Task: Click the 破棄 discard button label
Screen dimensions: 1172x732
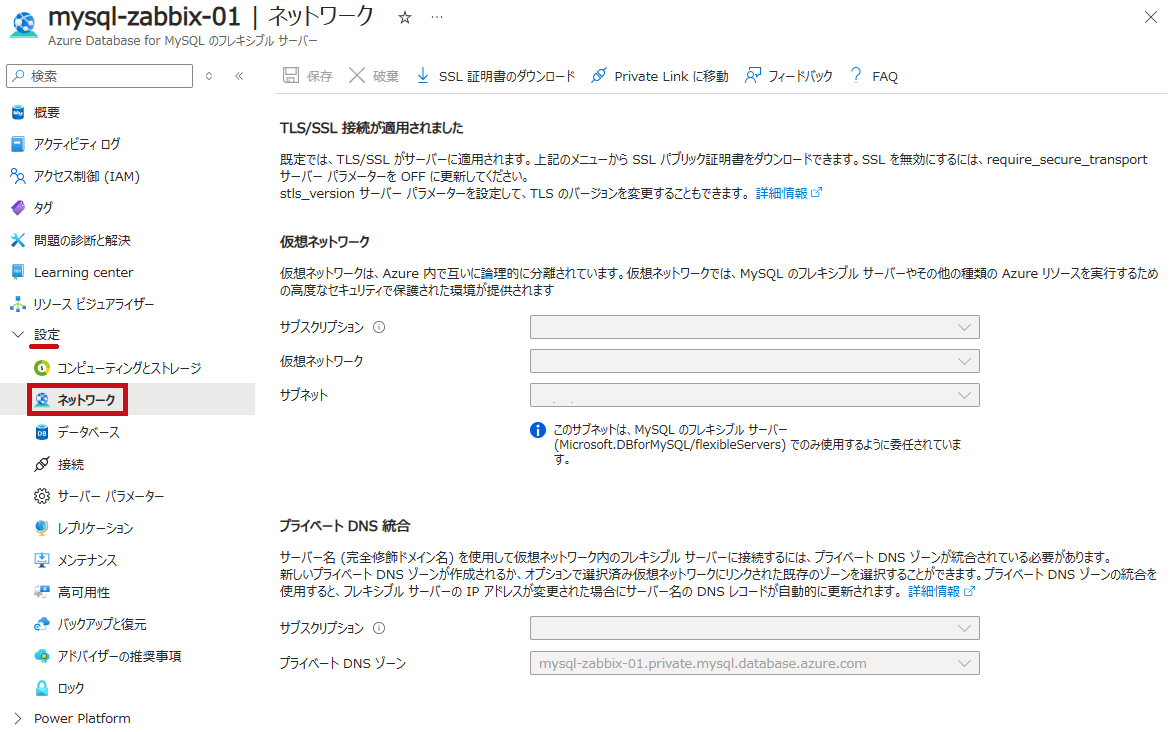Action: tap(386, 76)
